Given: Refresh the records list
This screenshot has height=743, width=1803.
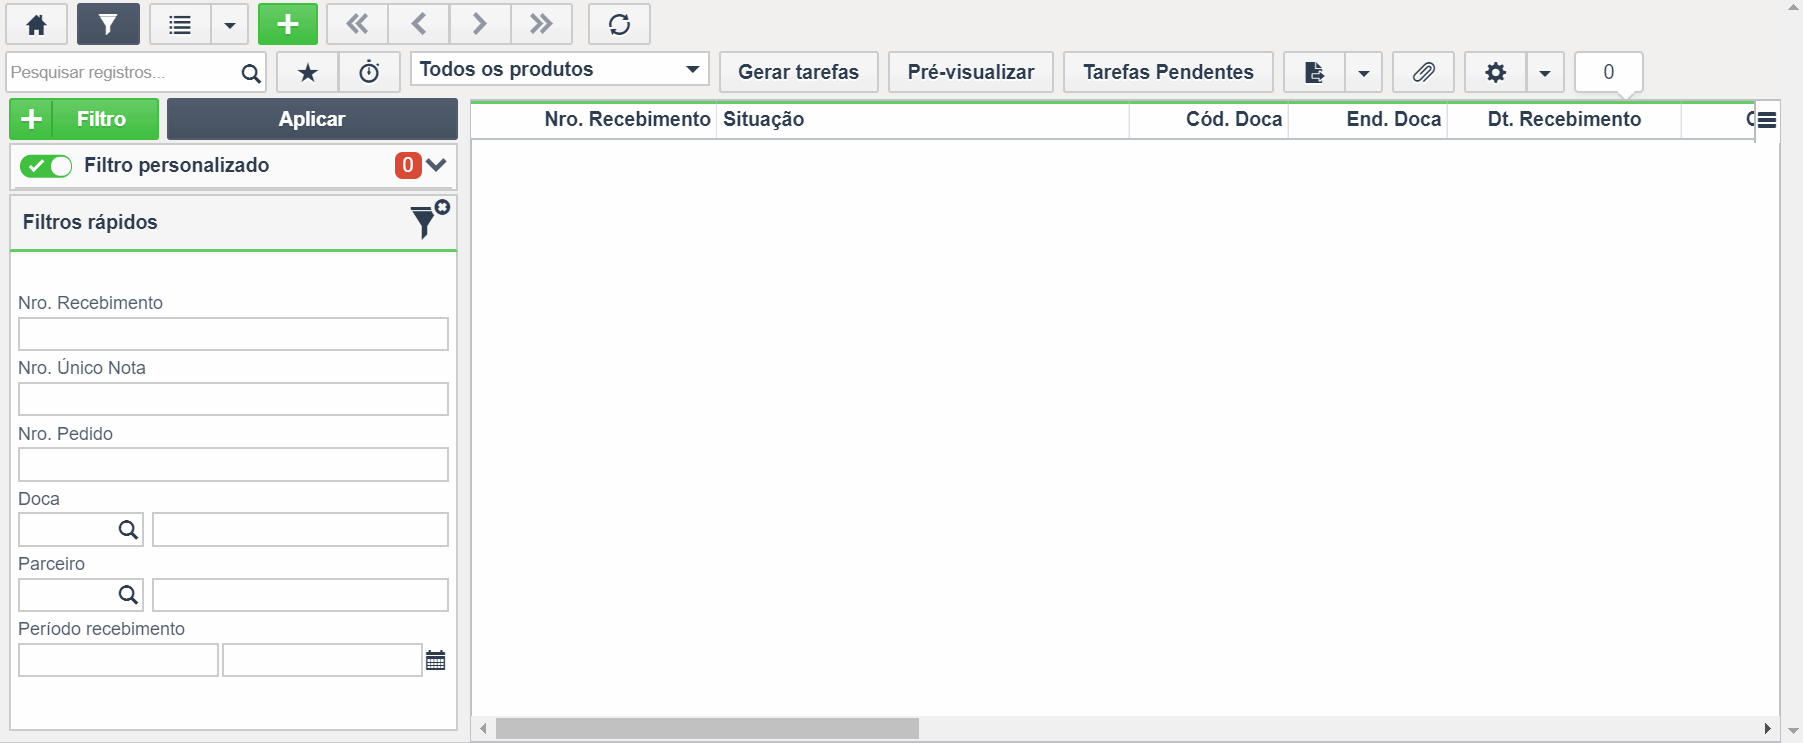Looking at the screenshot, I should pyautogui.click(x=619, y=24).
